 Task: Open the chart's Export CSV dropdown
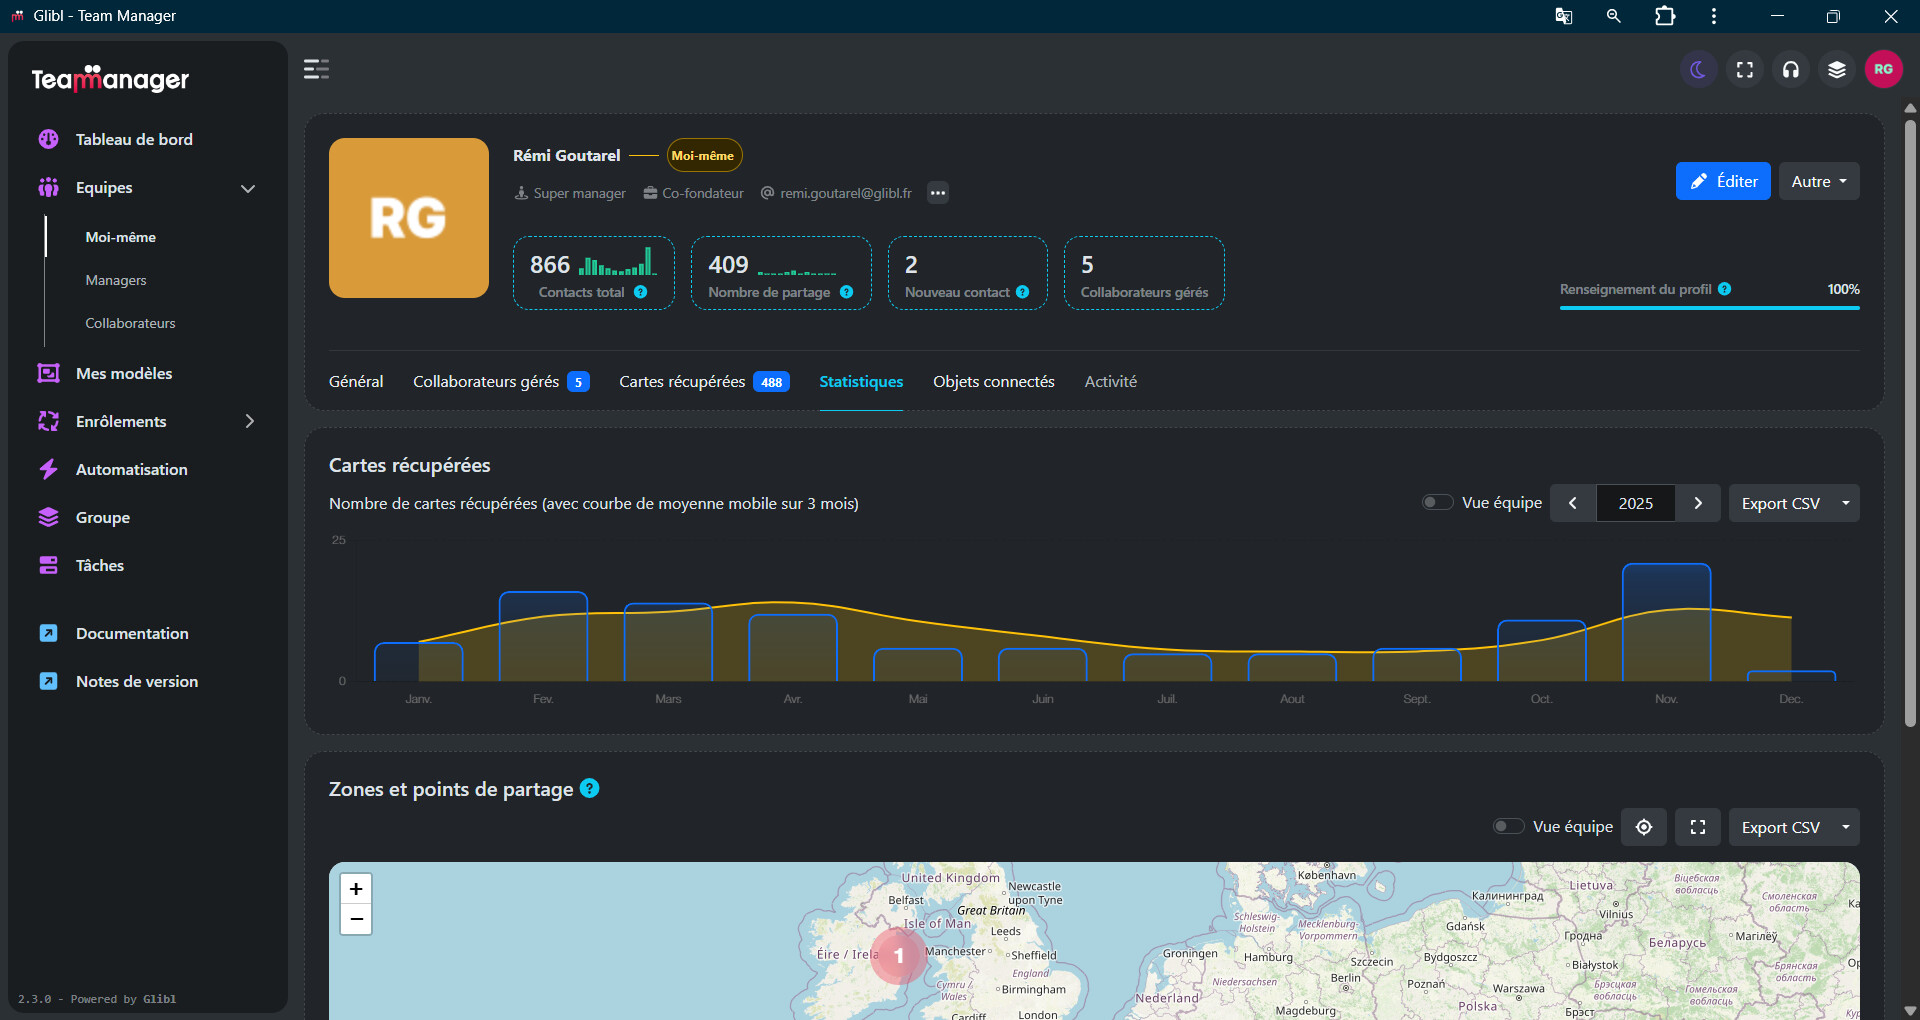click(1794, 503)
